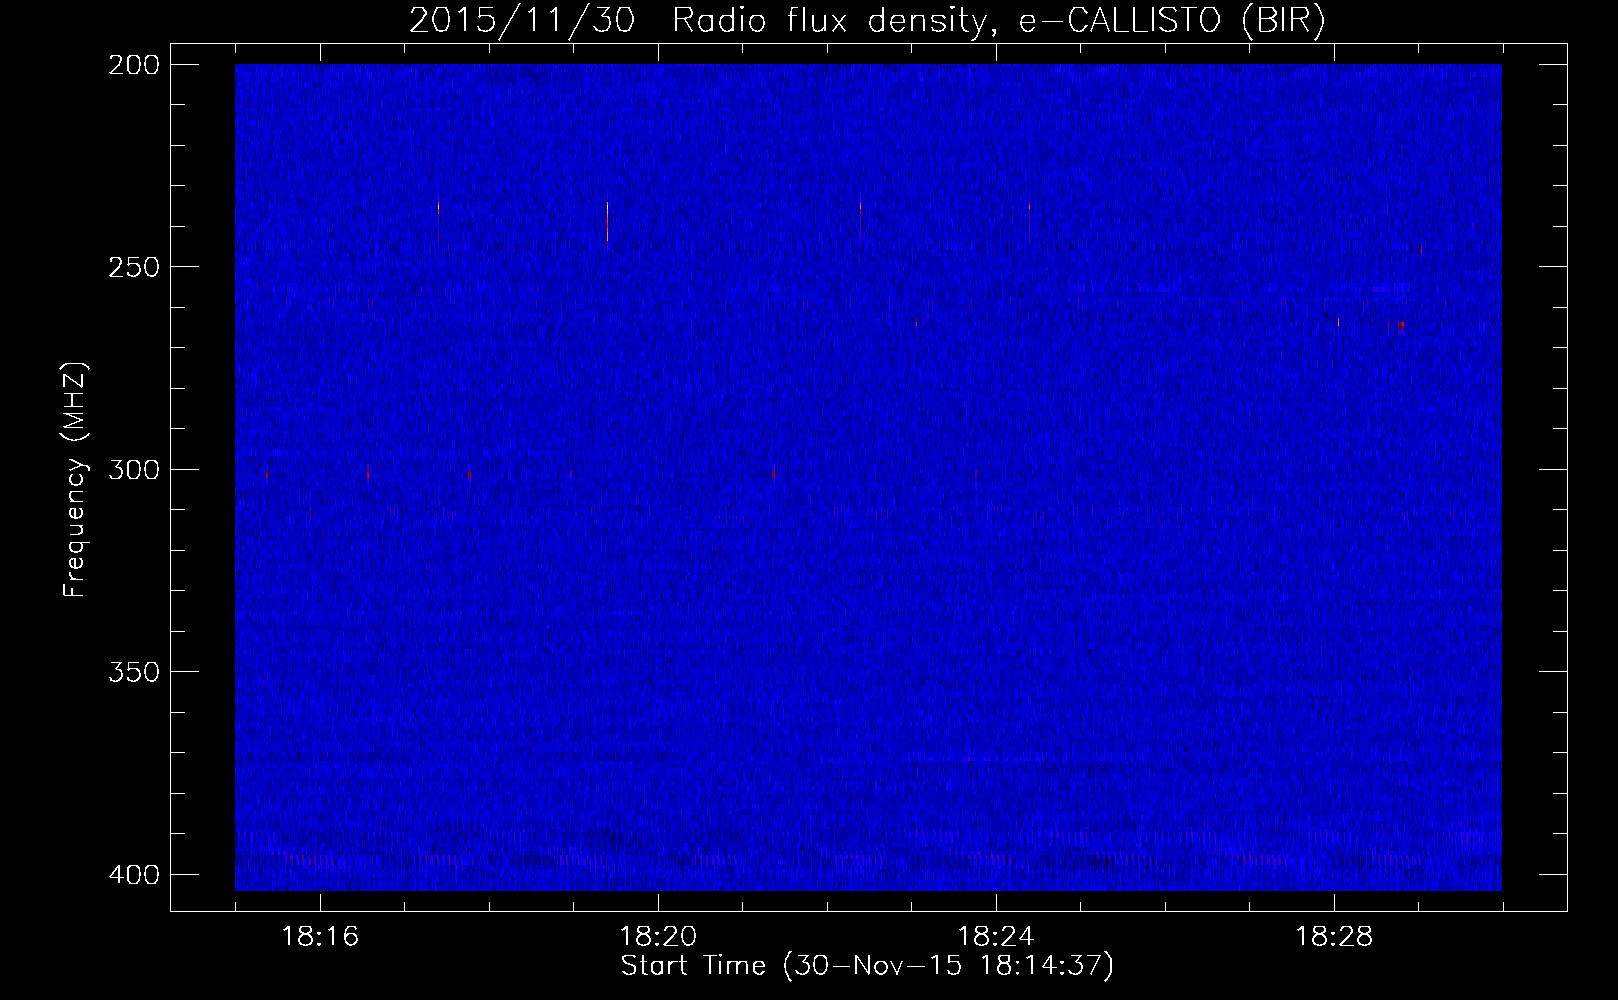Image resolution: width=1618 pixels, height=1000 pixels.
Task: Click the 200 frequency tick label
Action: [133, 64]
